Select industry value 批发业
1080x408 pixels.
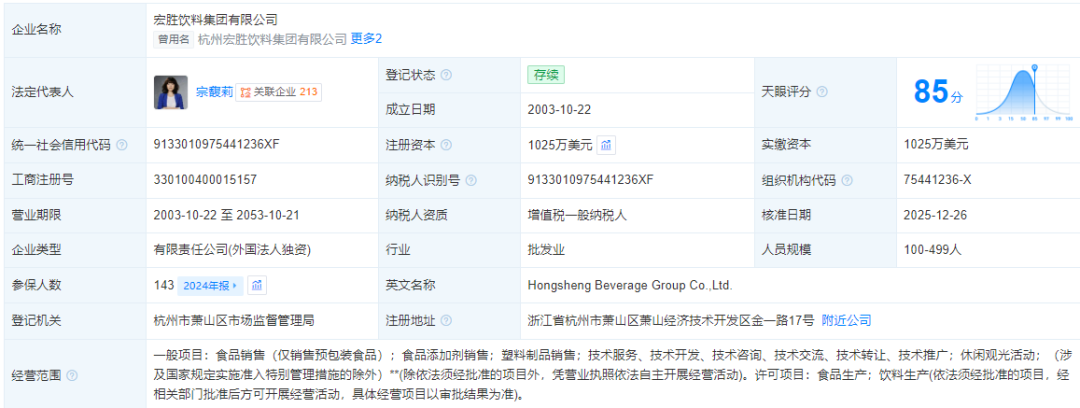(x=546, y=249)
